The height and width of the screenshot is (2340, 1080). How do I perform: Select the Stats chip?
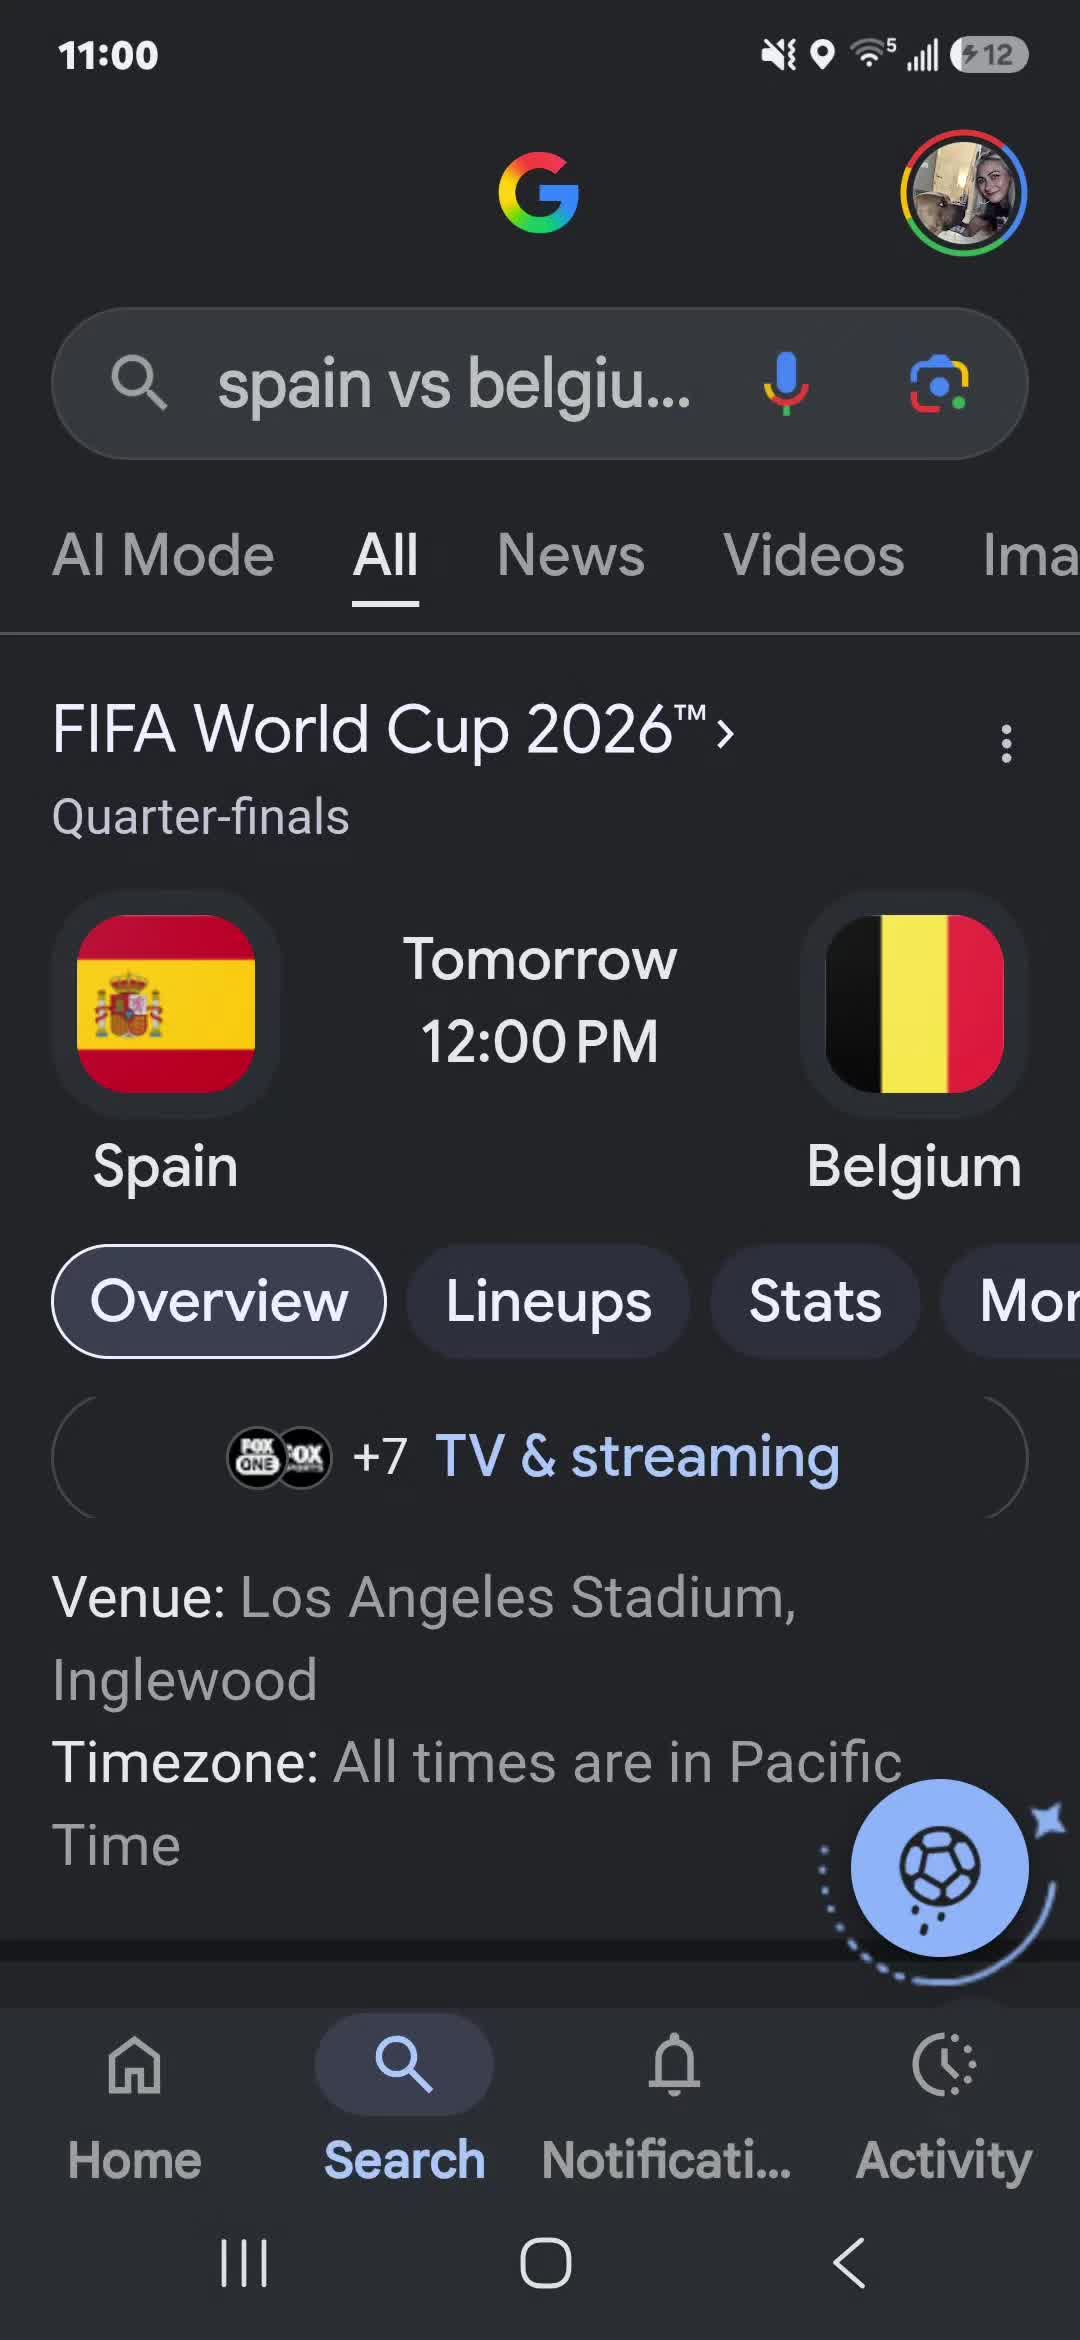pos(815,1301)
